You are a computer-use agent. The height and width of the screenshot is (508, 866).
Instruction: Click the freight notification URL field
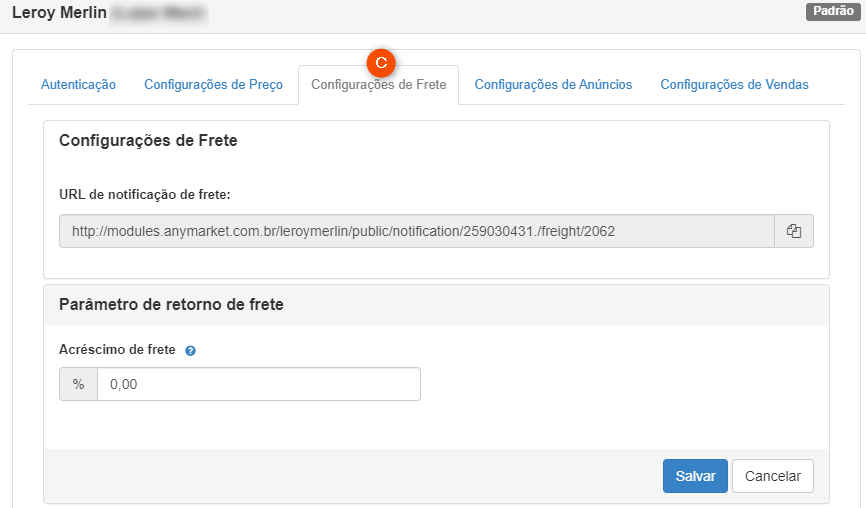(x=417, y=231)
